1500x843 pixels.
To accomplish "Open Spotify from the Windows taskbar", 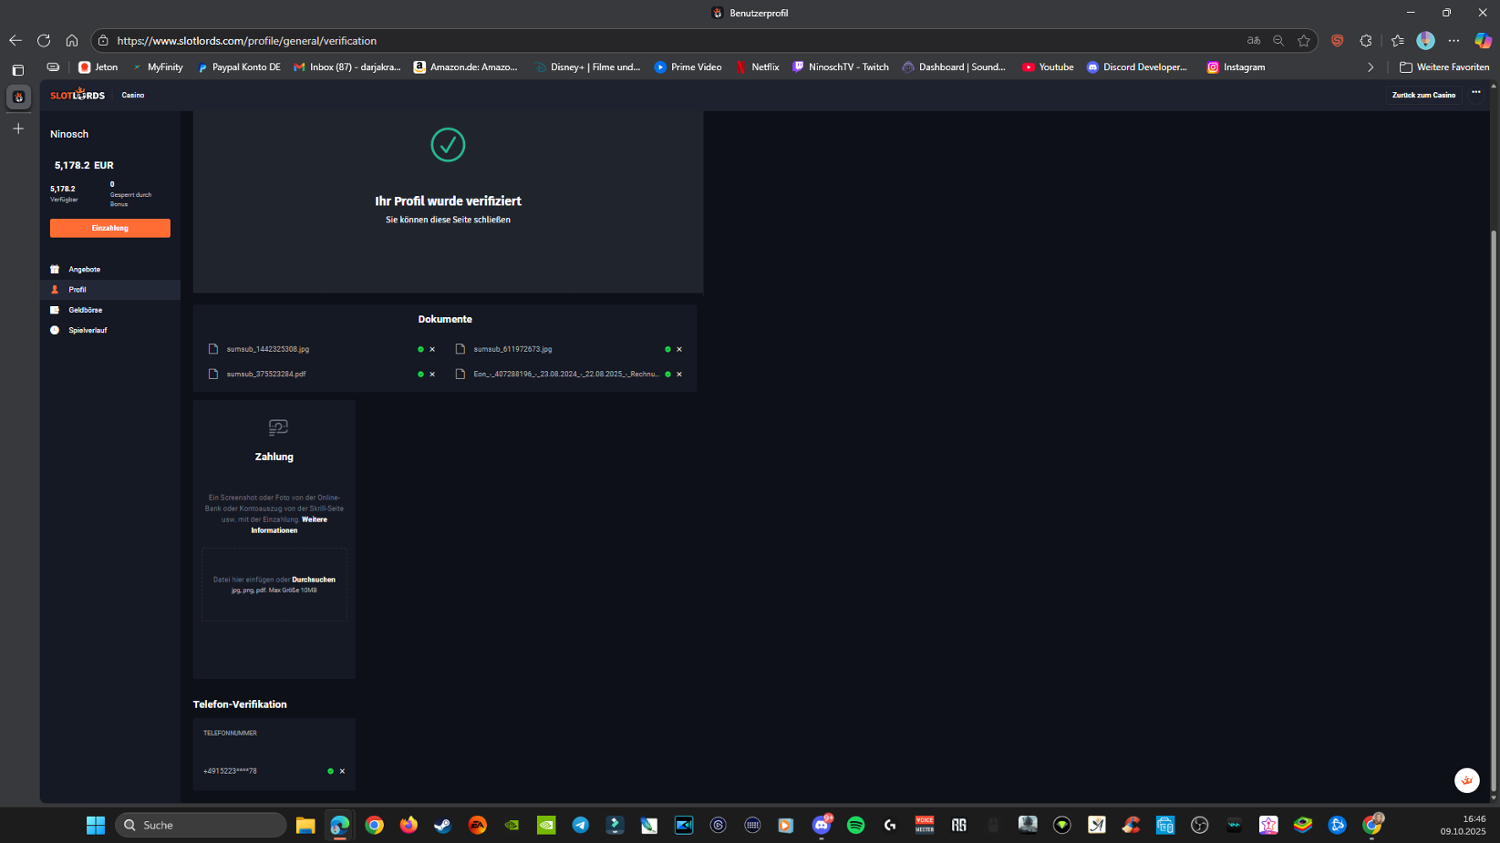I will [x=856, y=825].
